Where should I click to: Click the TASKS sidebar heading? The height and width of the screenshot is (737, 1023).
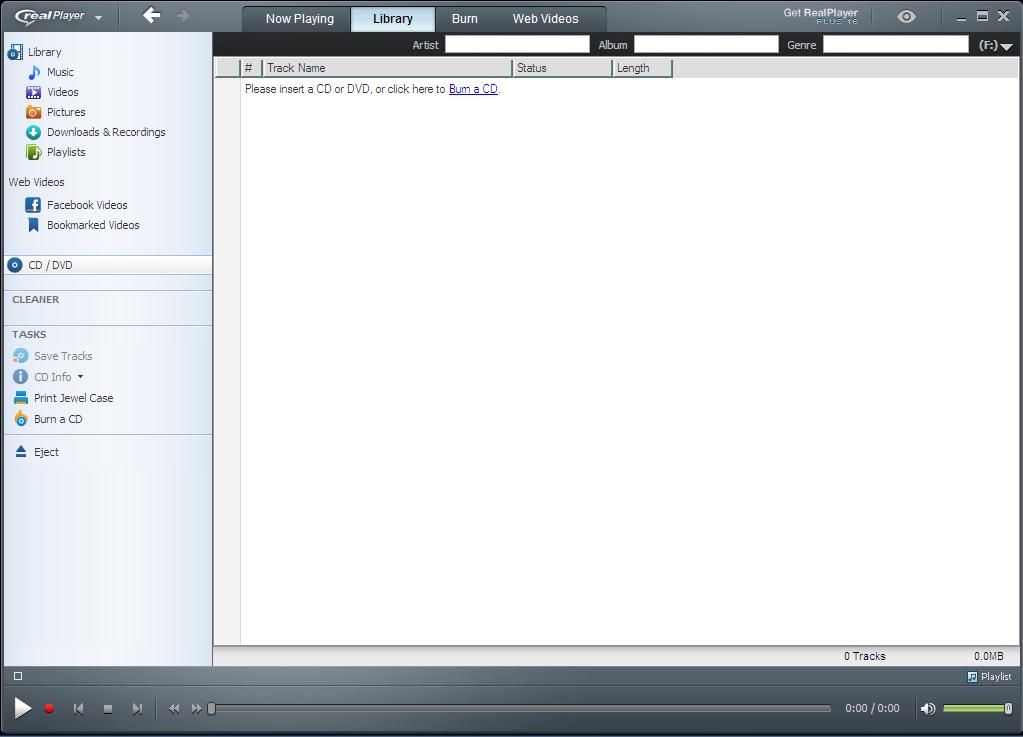(x=29, y=335)
